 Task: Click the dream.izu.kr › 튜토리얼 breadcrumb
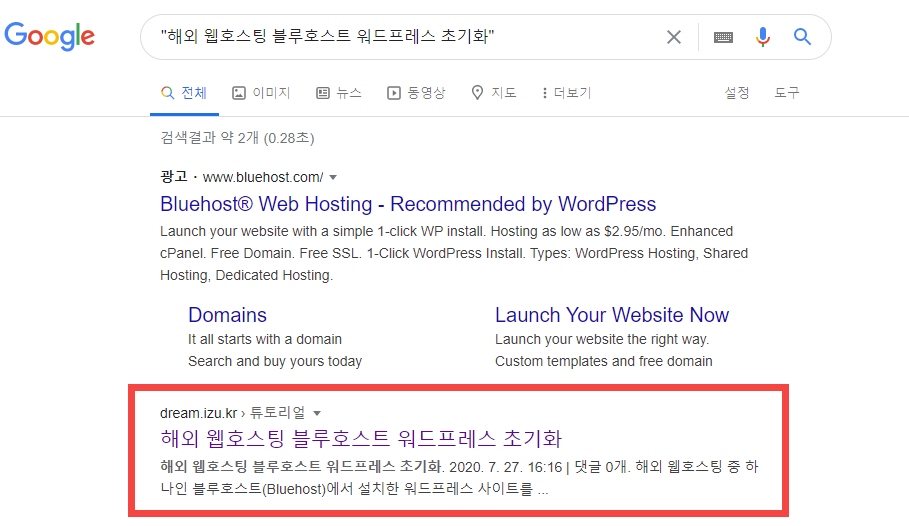232,413
